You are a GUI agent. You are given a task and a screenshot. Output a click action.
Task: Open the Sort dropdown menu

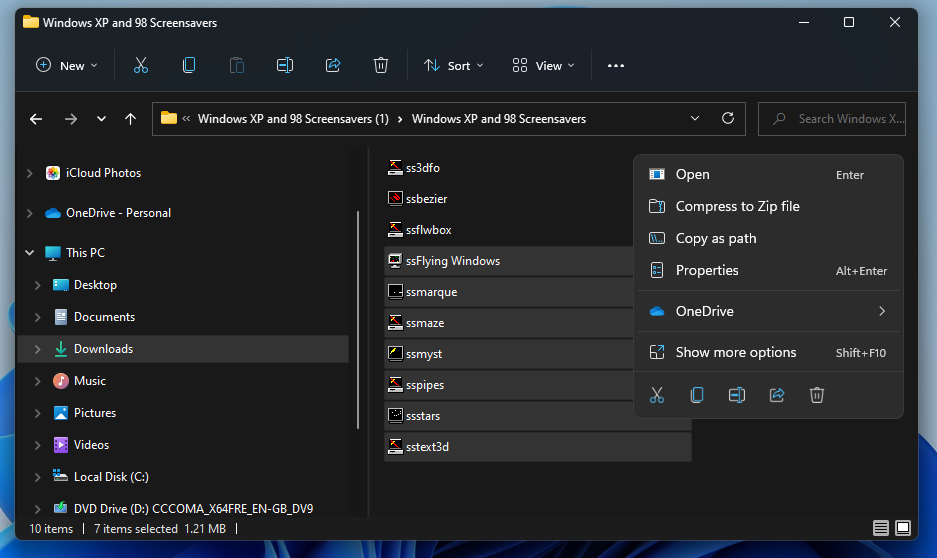point(454,65)
